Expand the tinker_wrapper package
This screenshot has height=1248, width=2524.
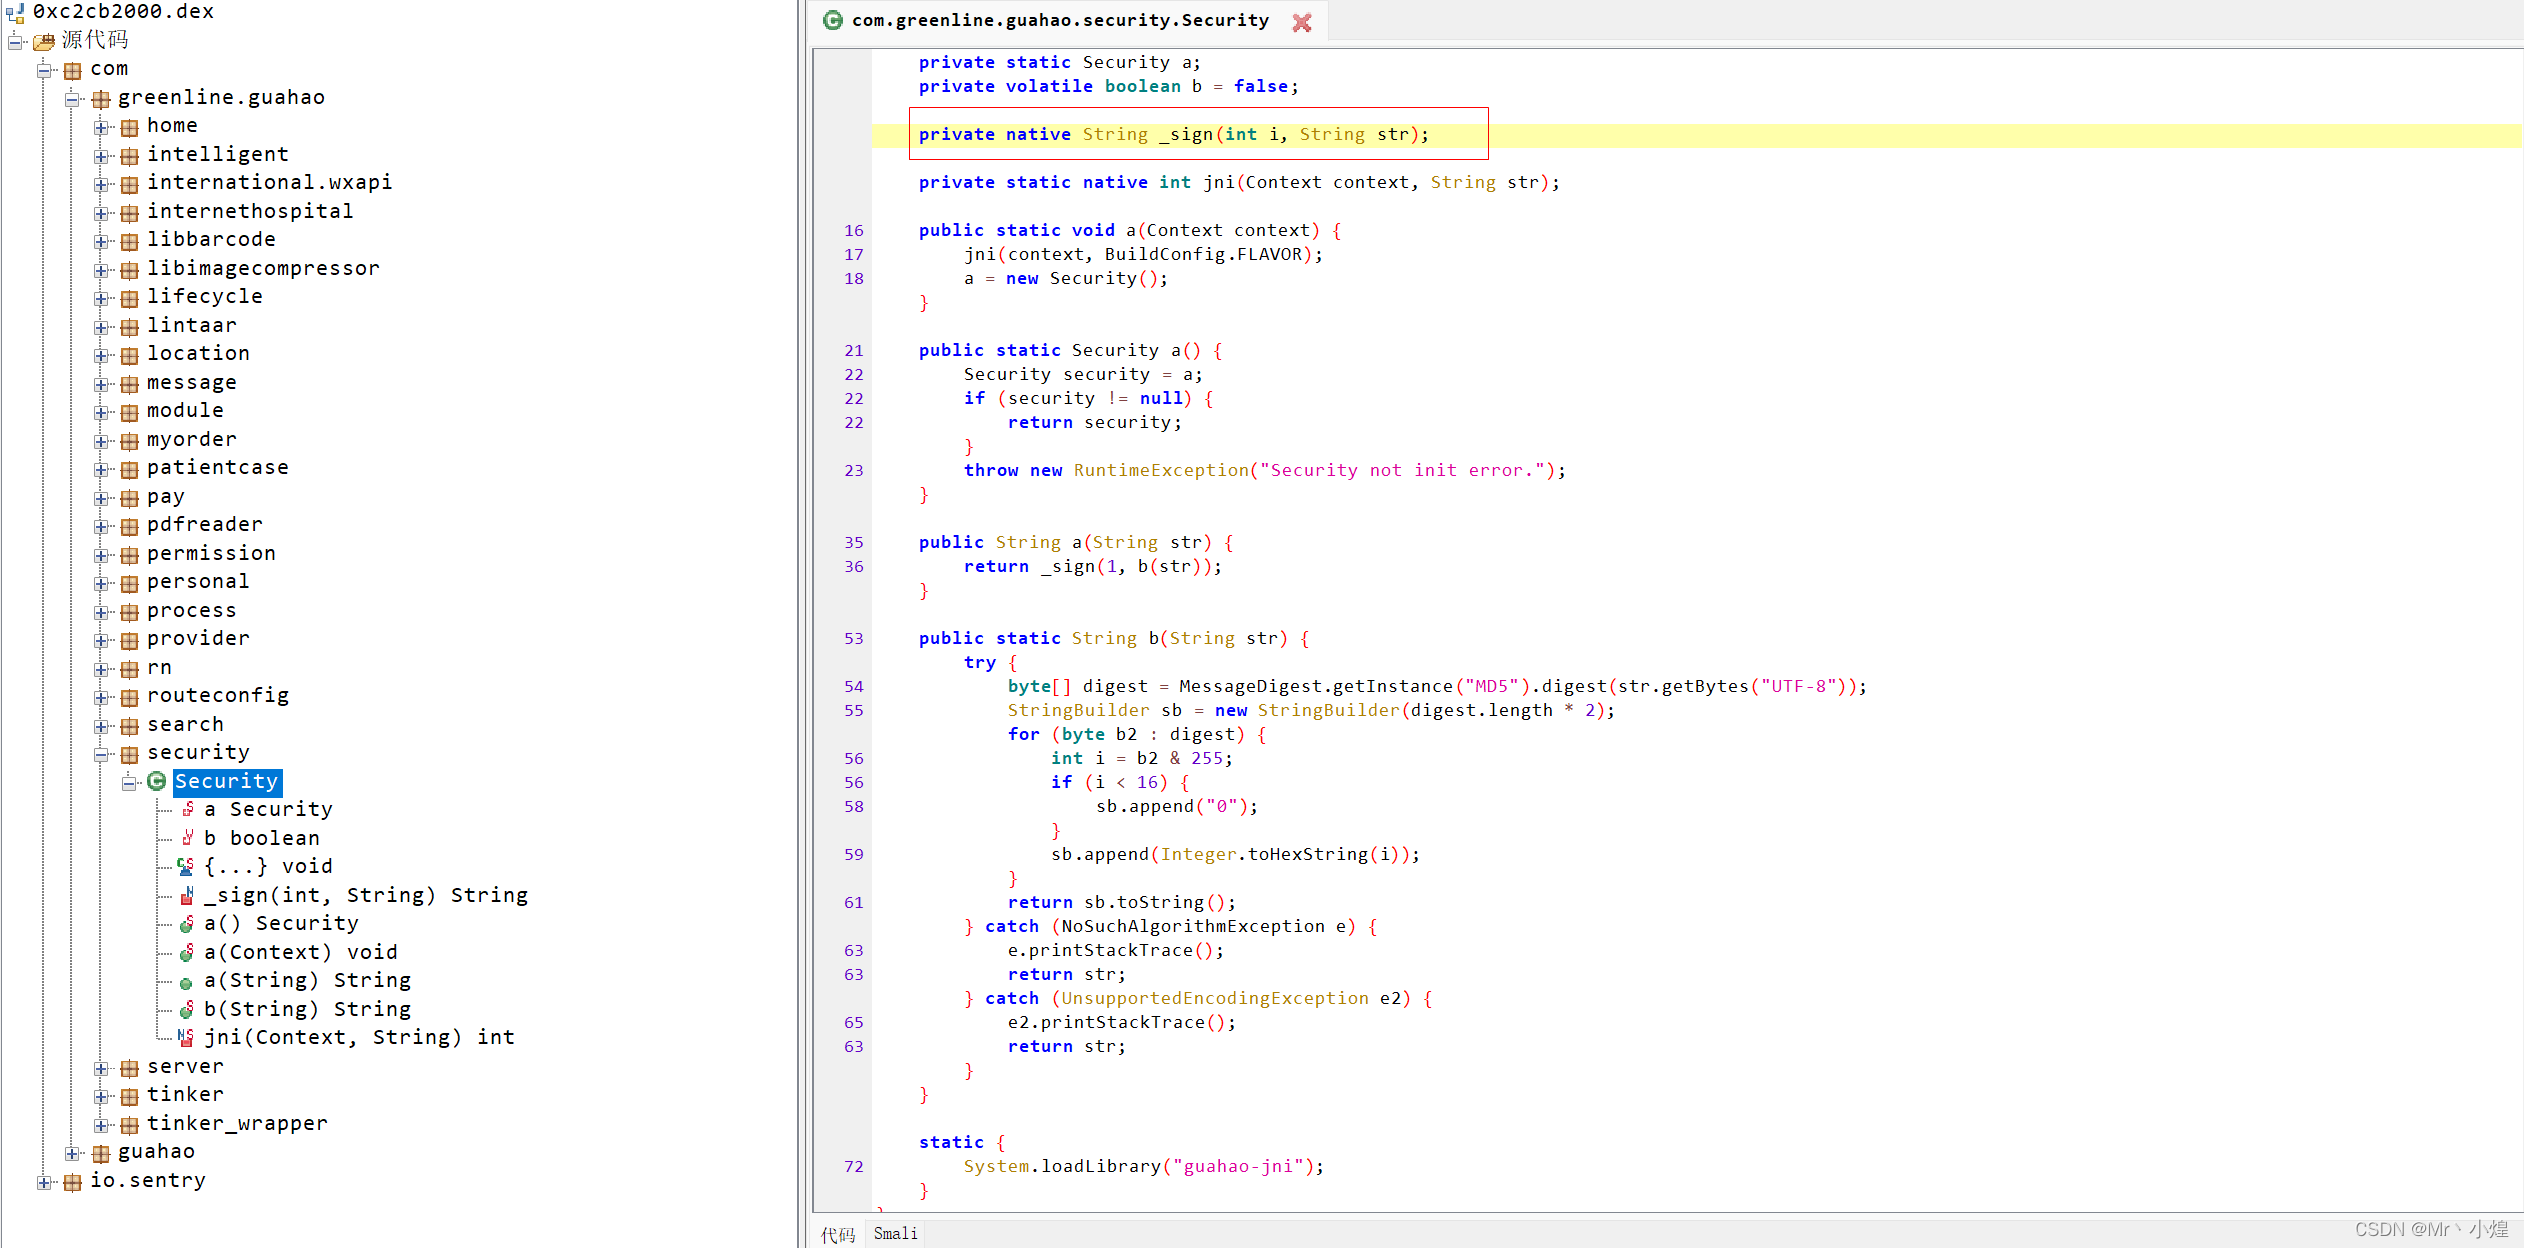[x=101, y=1125]
